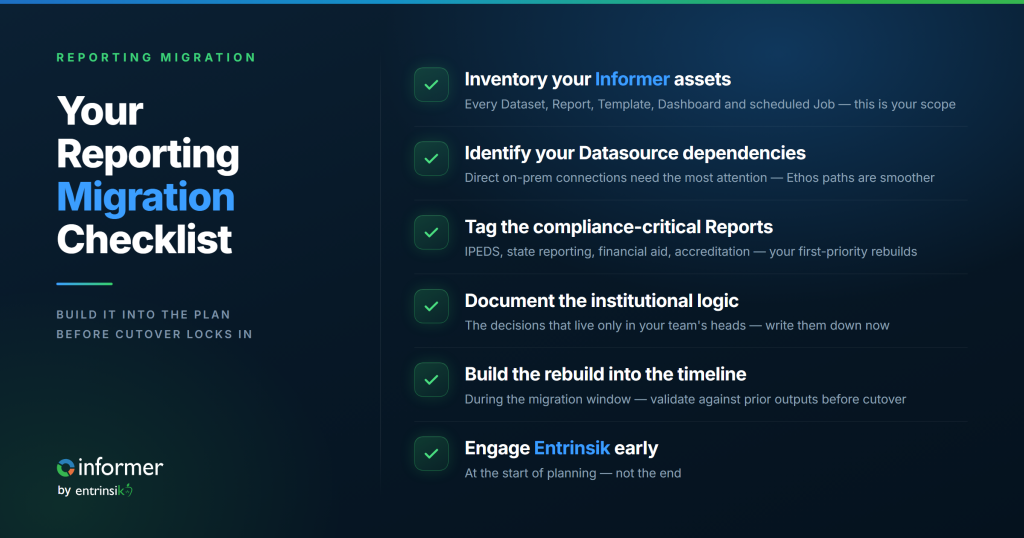Click the 'Your' heading word
This screenshot has width=1024, height=538.
click(x=100, y=111)
